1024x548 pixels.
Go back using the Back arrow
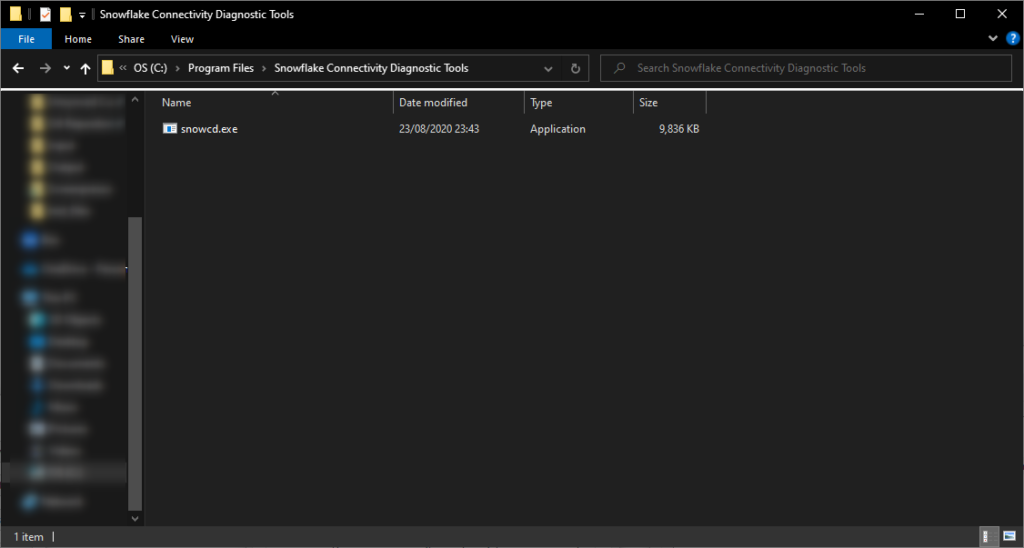pos(18,68)
